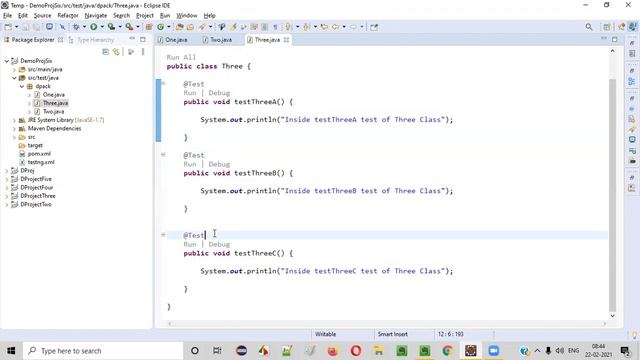Click the New Java Package icon
Image resolution: width=640 pixels, height=360 pixels.
(149, 27)
